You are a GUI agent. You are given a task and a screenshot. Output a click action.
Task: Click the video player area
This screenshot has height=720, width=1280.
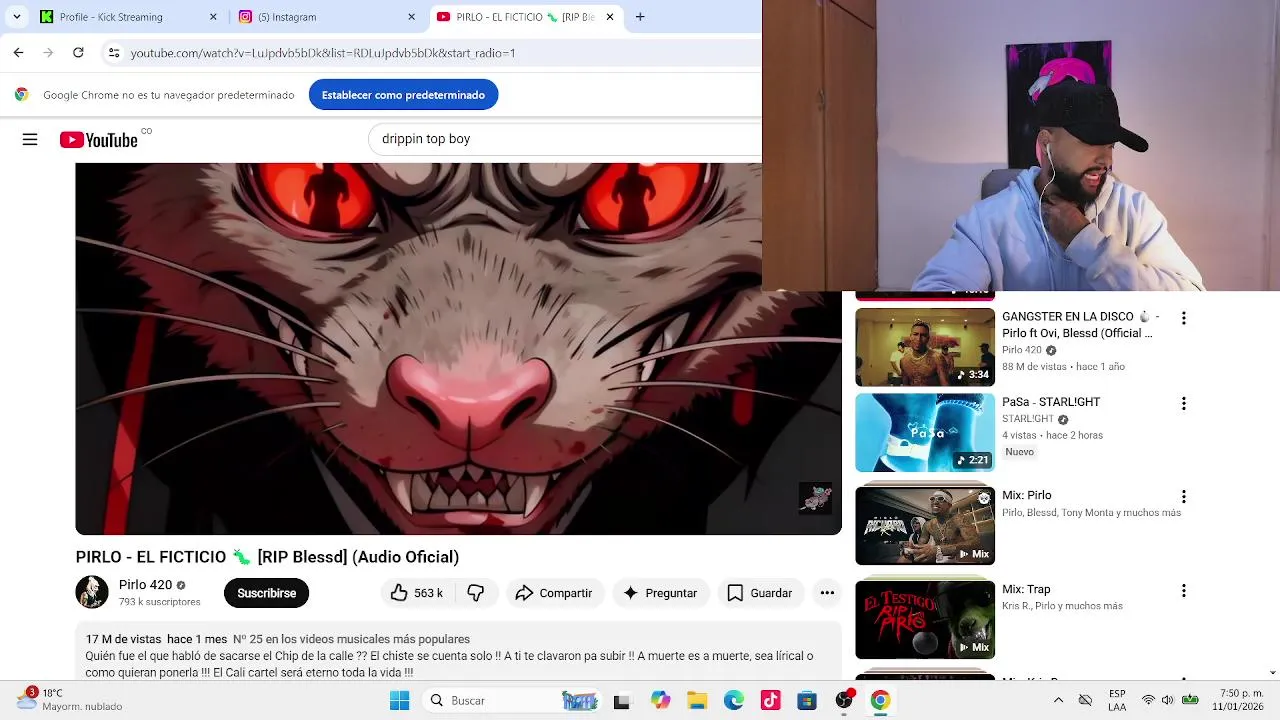click(458, 349)
